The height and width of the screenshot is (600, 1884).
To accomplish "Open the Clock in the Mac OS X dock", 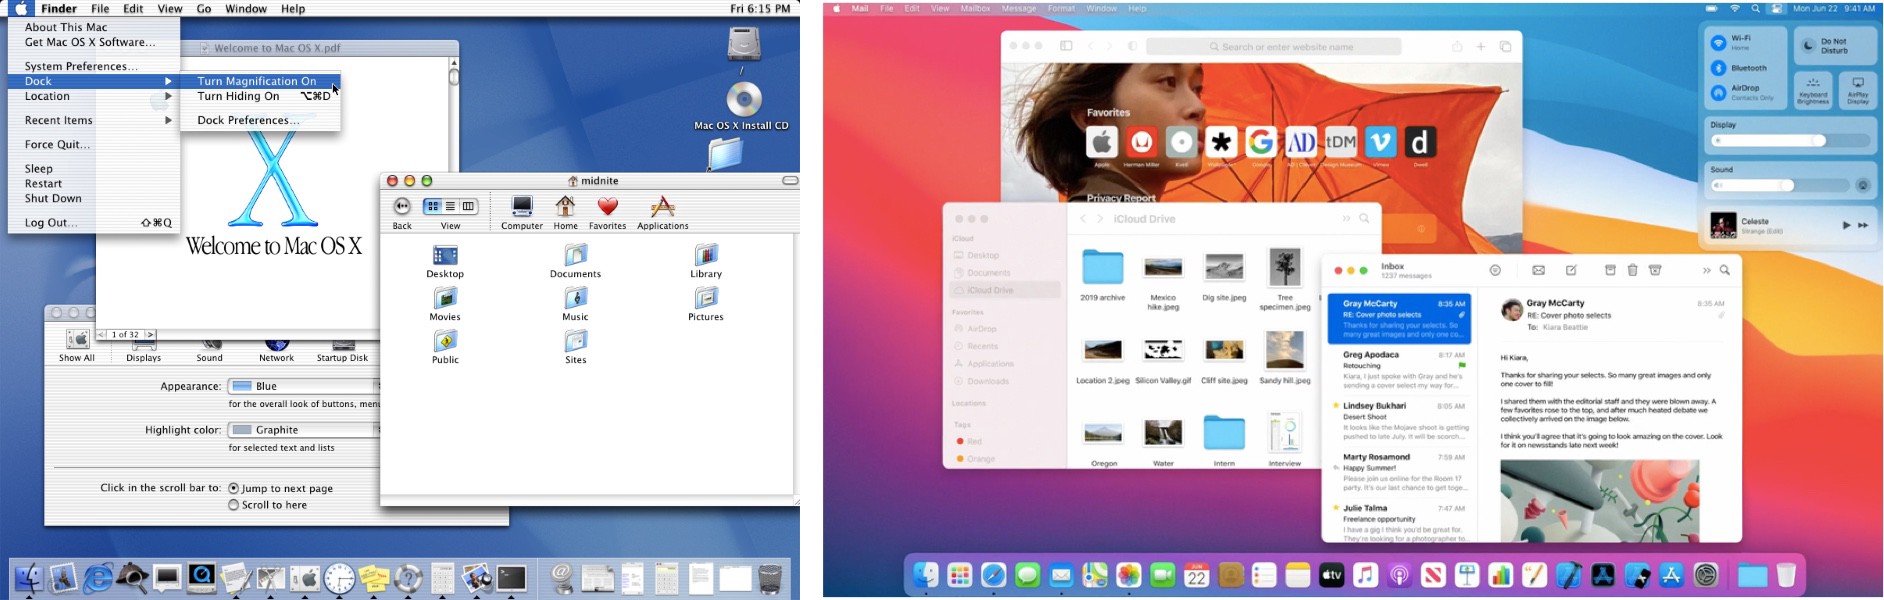I will (339, 577).
